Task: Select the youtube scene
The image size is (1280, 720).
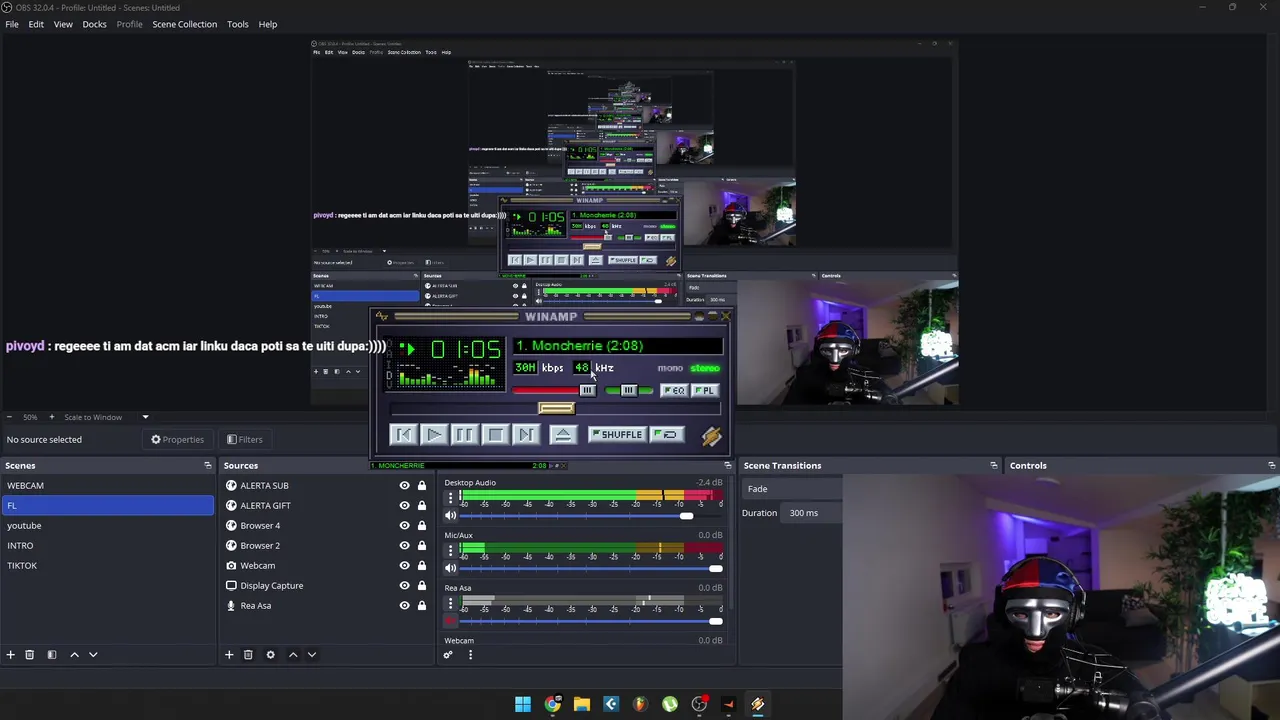Action: [107, 525]
